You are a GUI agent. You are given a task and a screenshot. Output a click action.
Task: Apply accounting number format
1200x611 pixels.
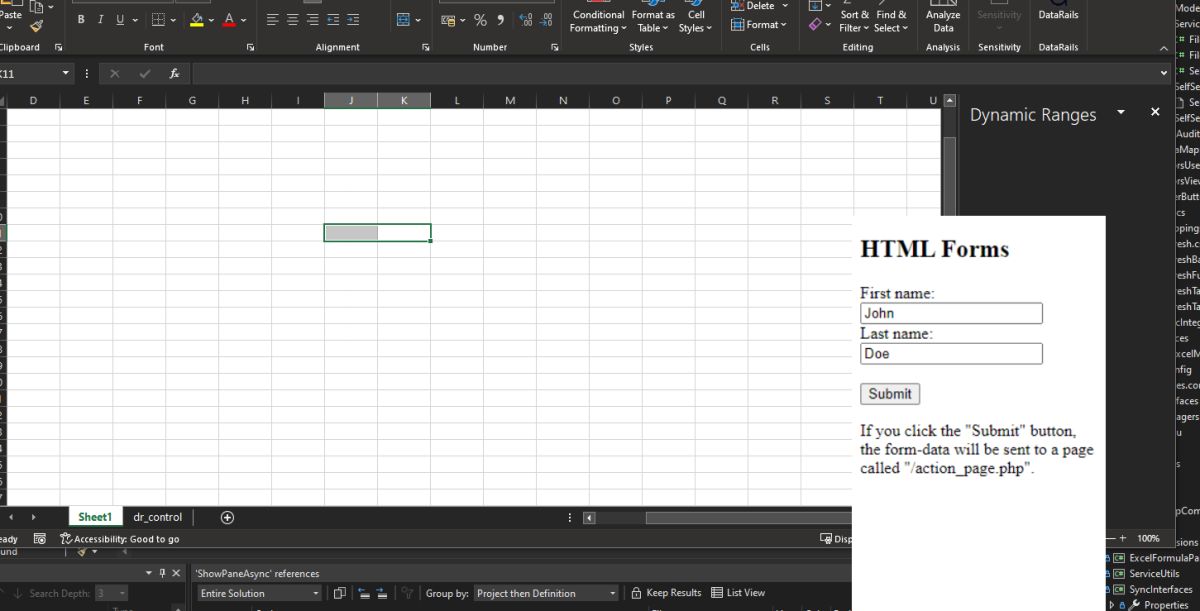[448, 20]
